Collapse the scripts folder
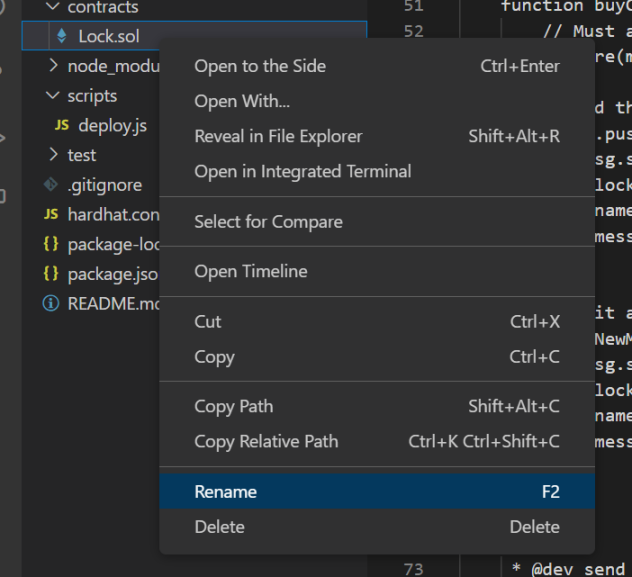Screen dimensions: 632x577 53,96
